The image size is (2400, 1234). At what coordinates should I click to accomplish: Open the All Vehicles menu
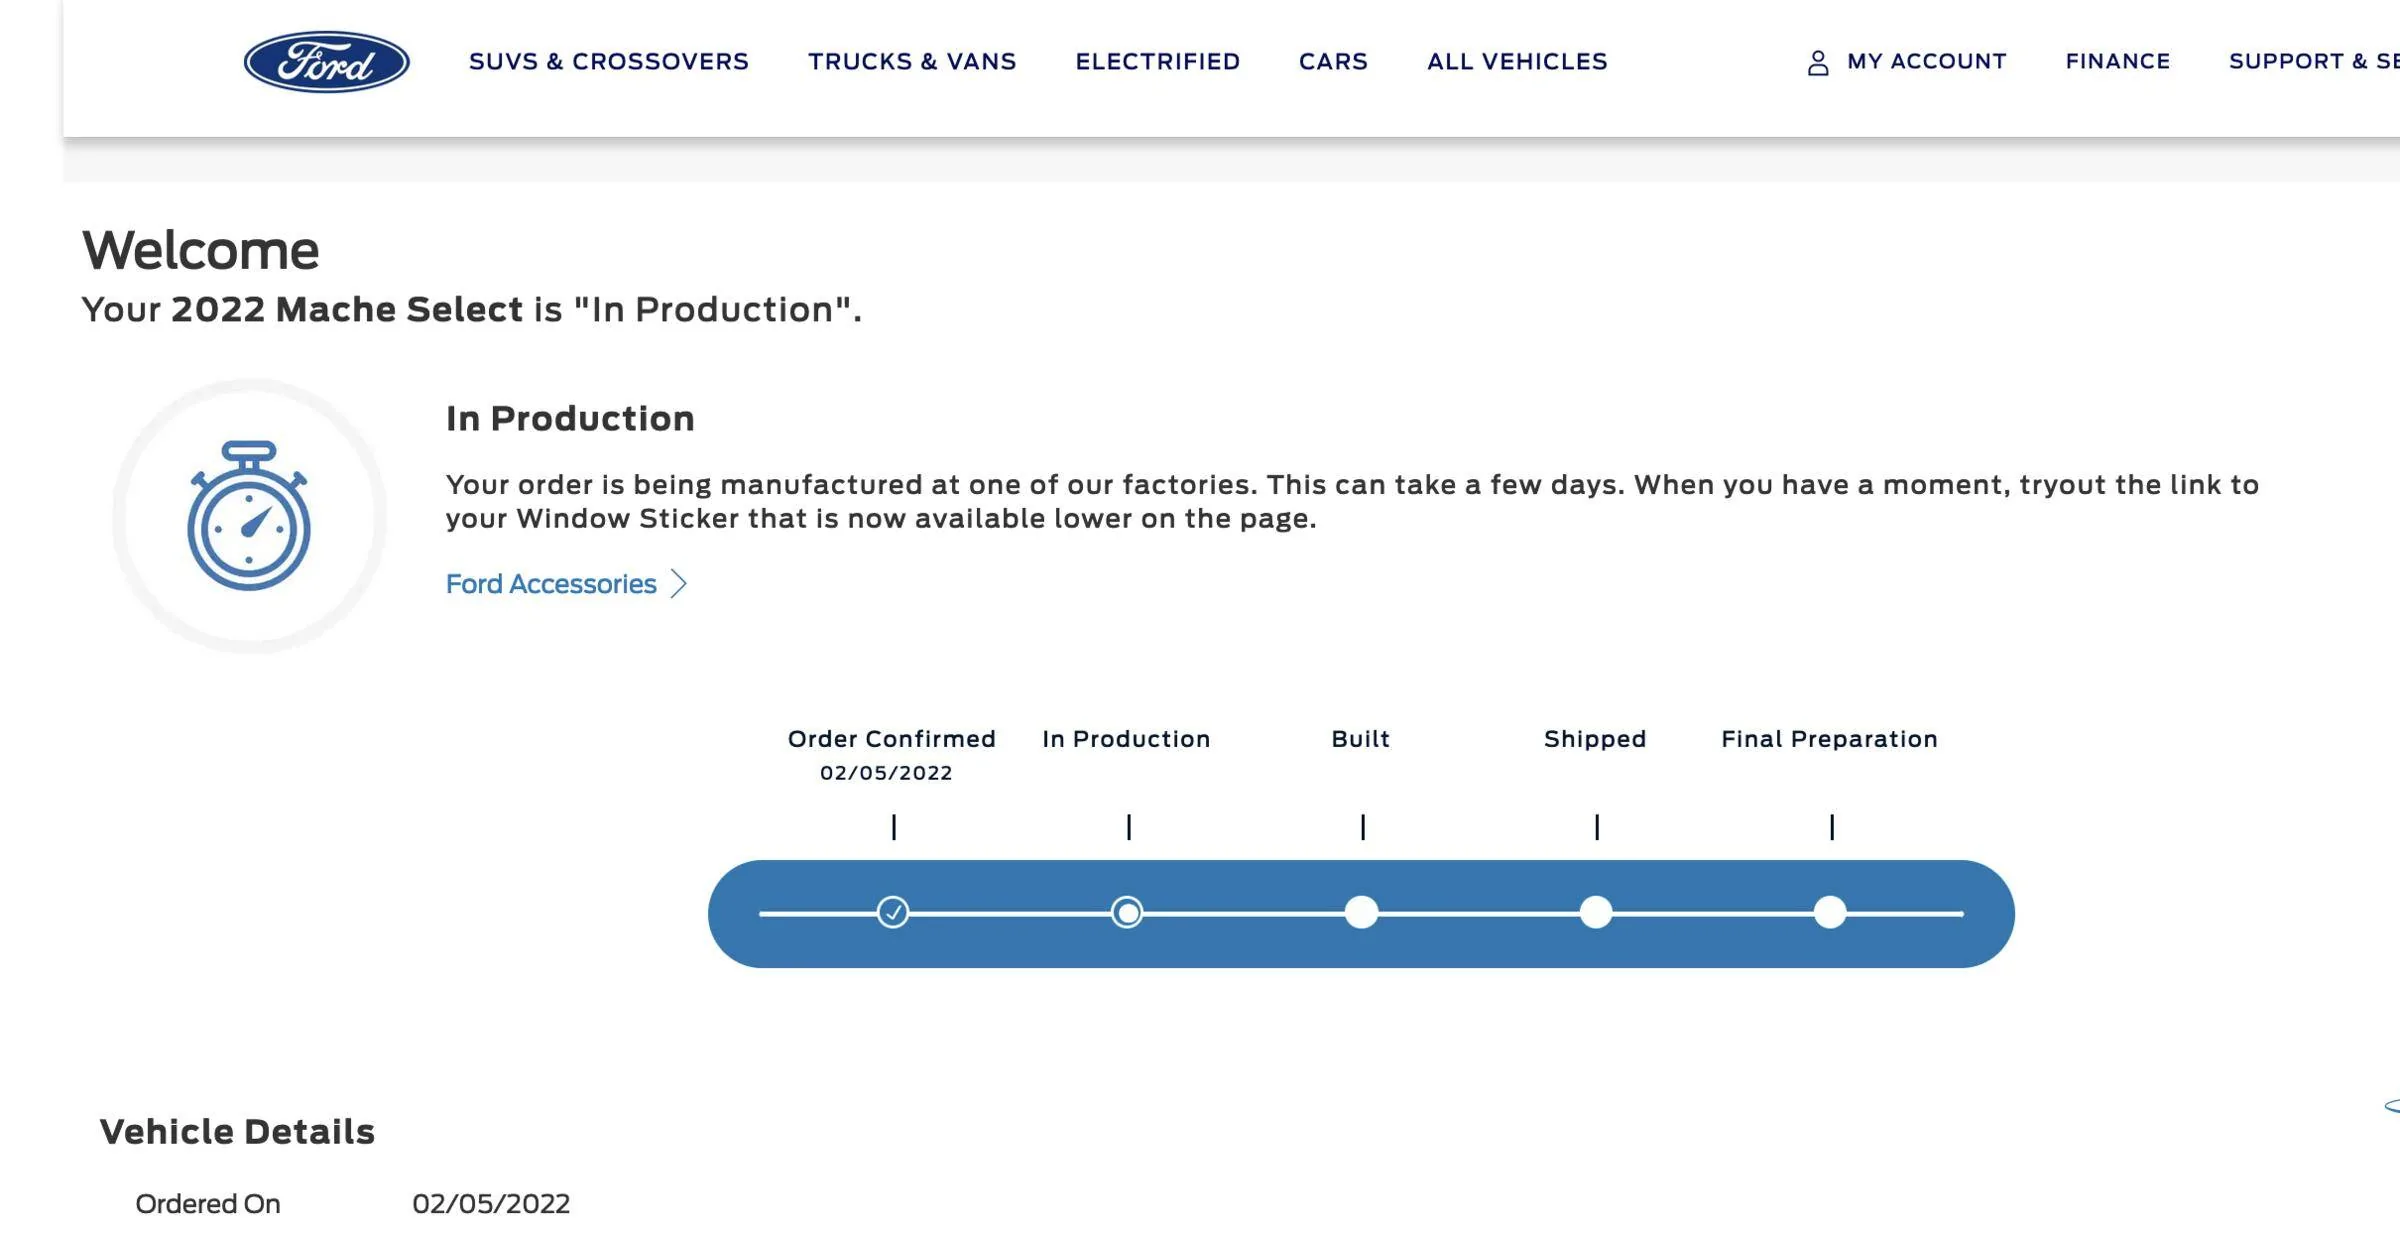(1517, 62)
